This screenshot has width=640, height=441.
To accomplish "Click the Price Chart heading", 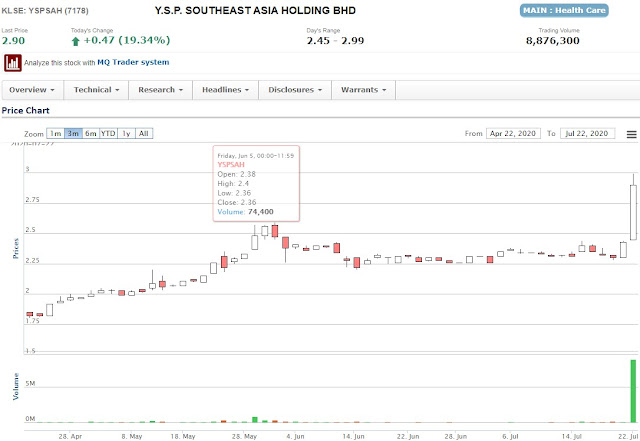I will click(25, 111).
